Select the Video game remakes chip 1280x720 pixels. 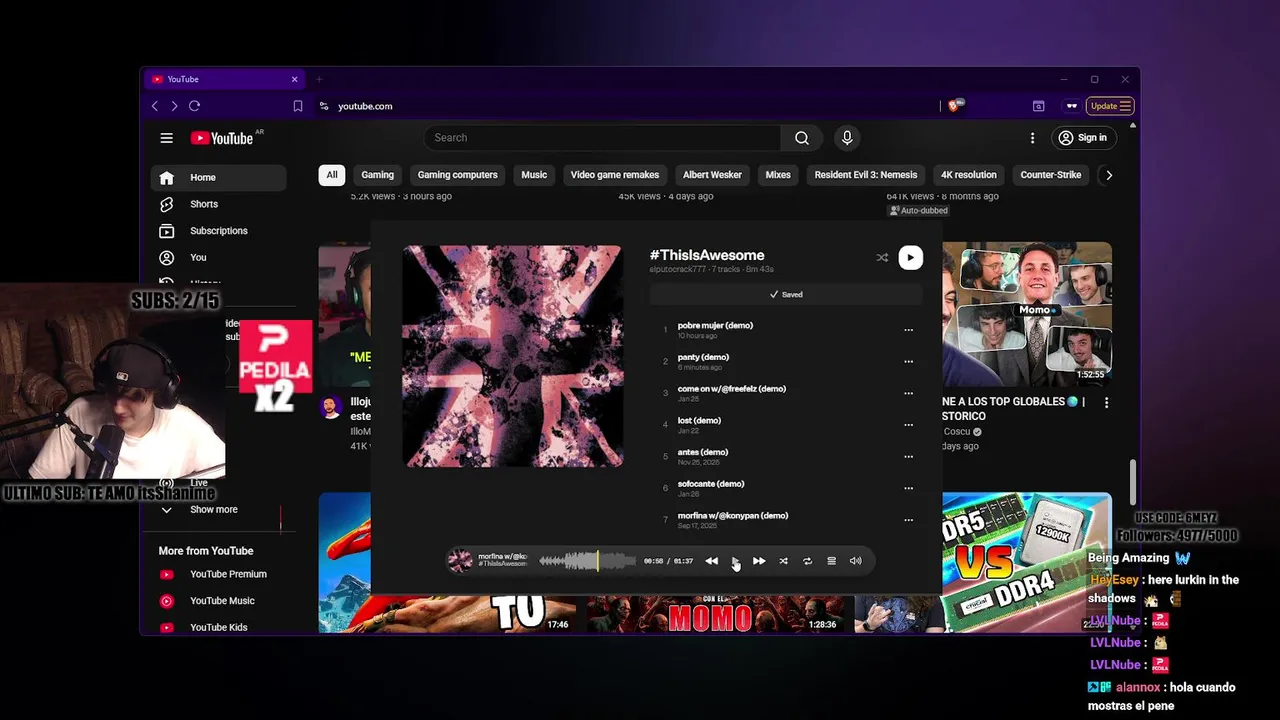click(615, 175)
